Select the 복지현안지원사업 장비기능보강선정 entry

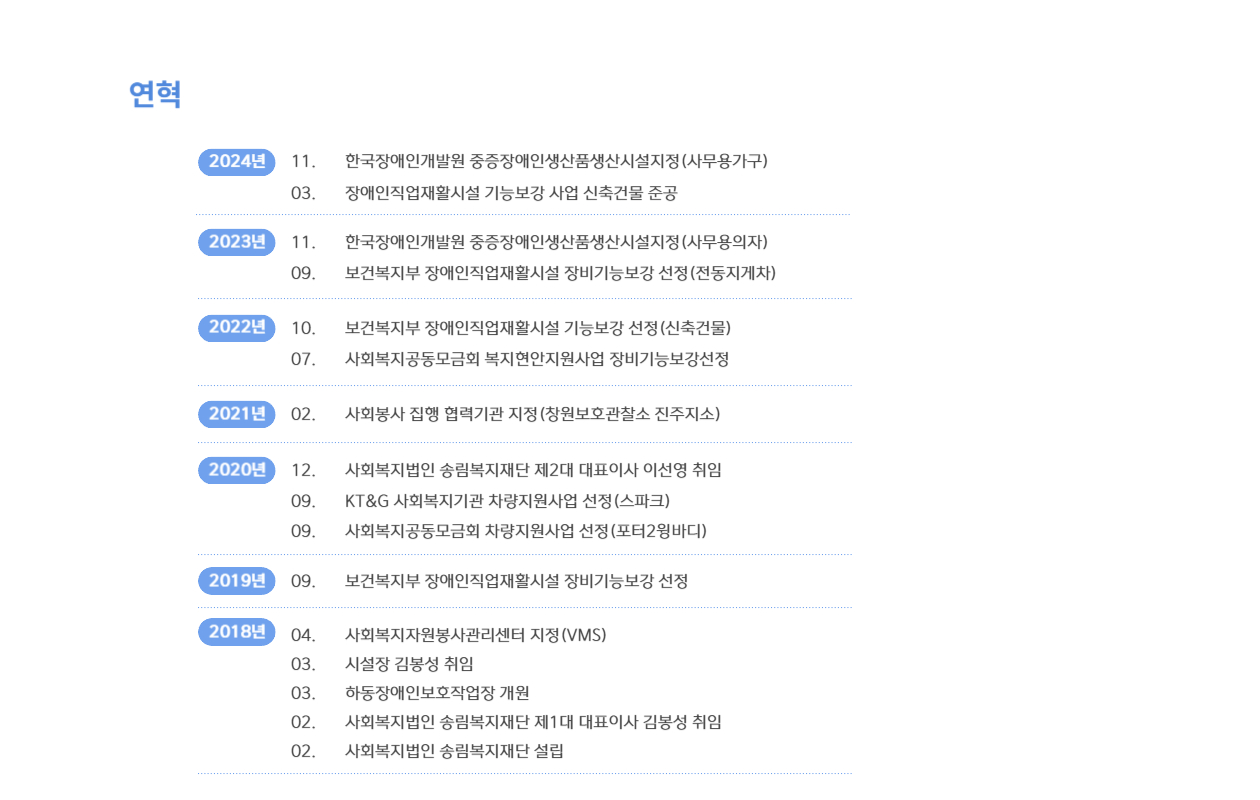[536, 359]
